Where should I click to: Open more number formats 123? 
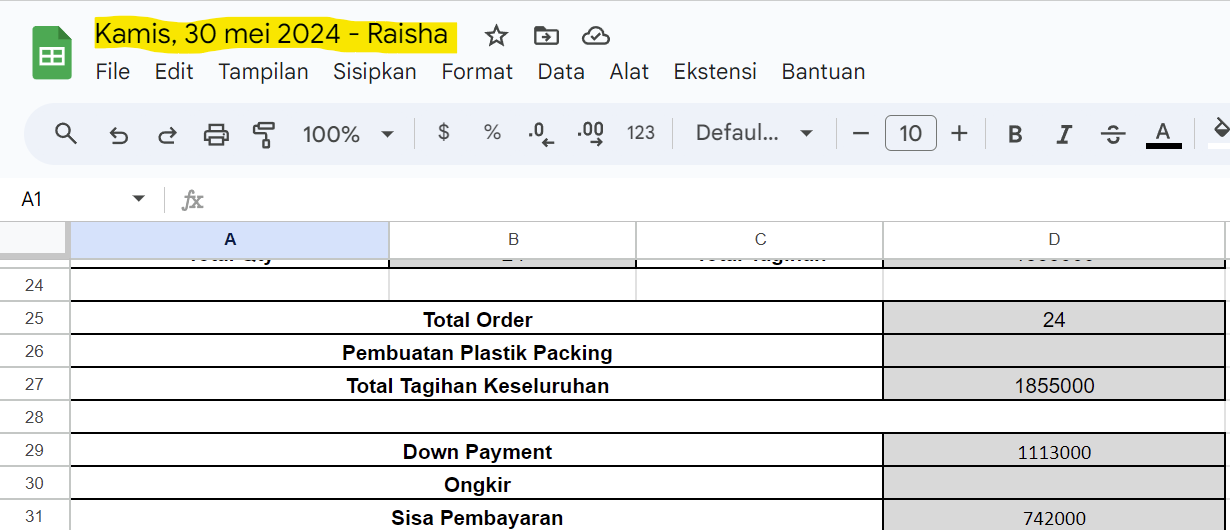coord(641,133)
